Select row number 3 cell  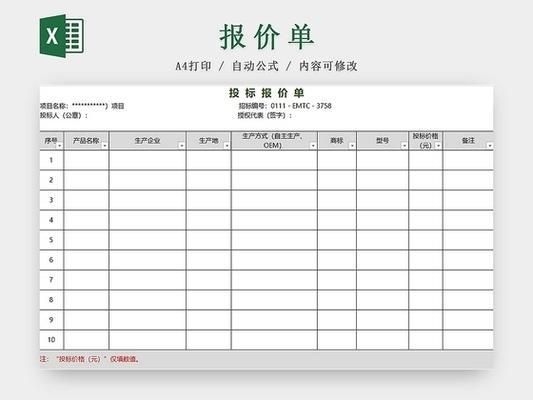click(51, 200)
